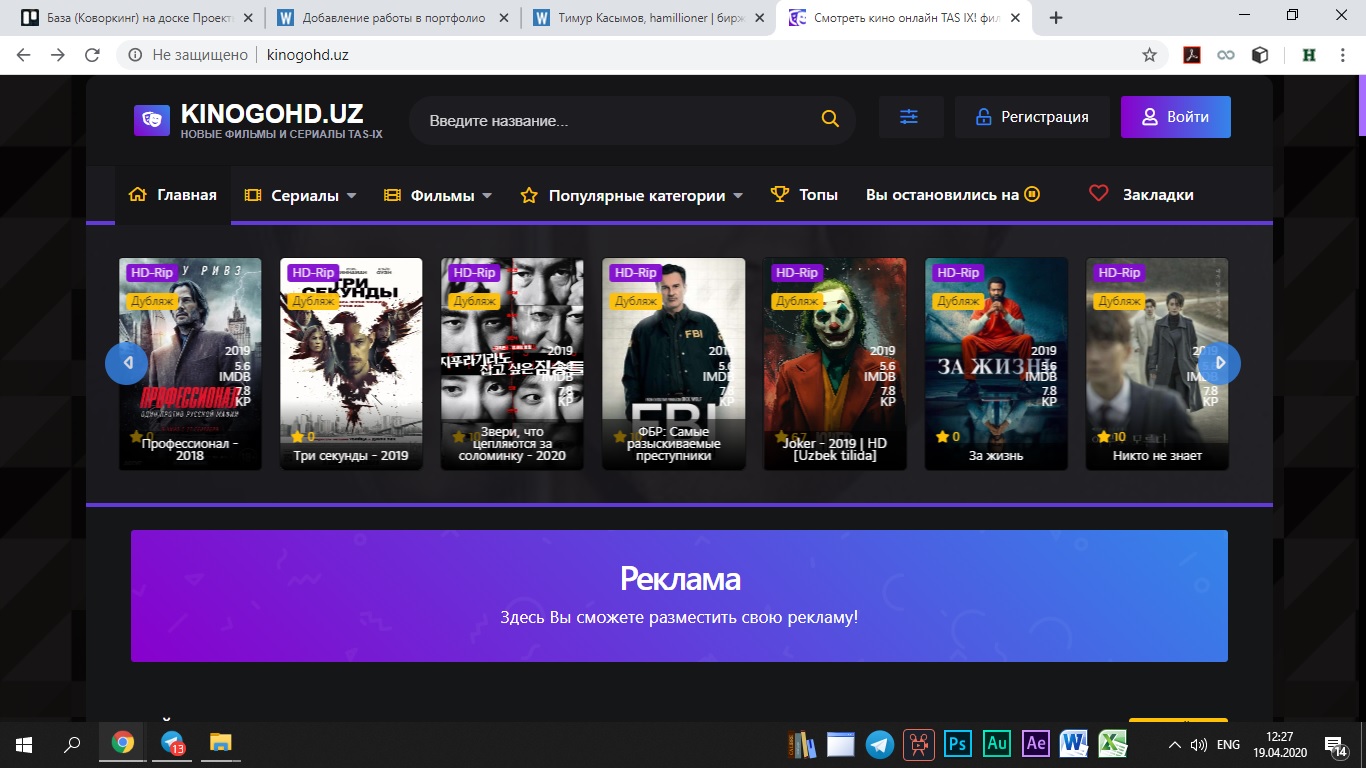Screen dimensions: 1366x768
Task: Open a new browser tab
Action: [1056, 17]
